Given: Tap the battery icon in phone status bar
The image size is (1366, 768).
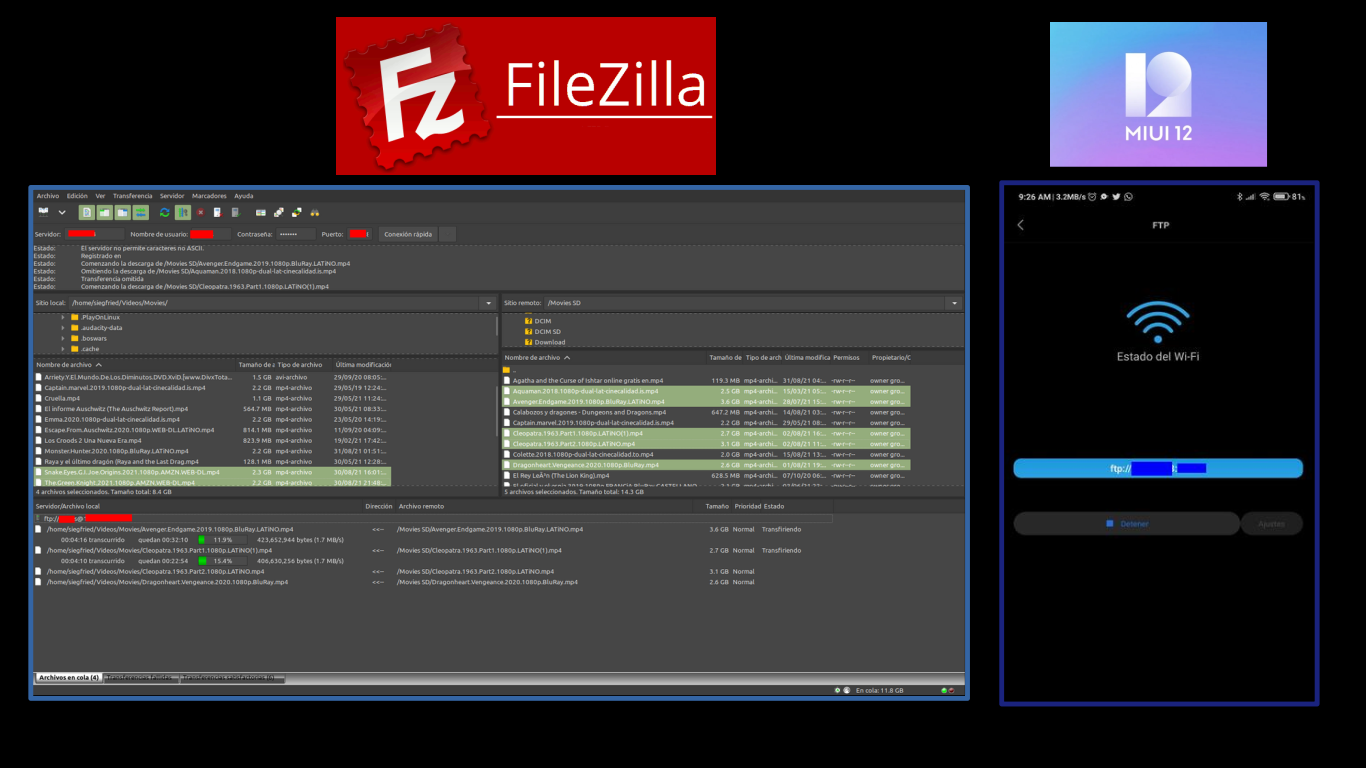Looking at the screenshot, I should coord(1281,197).
